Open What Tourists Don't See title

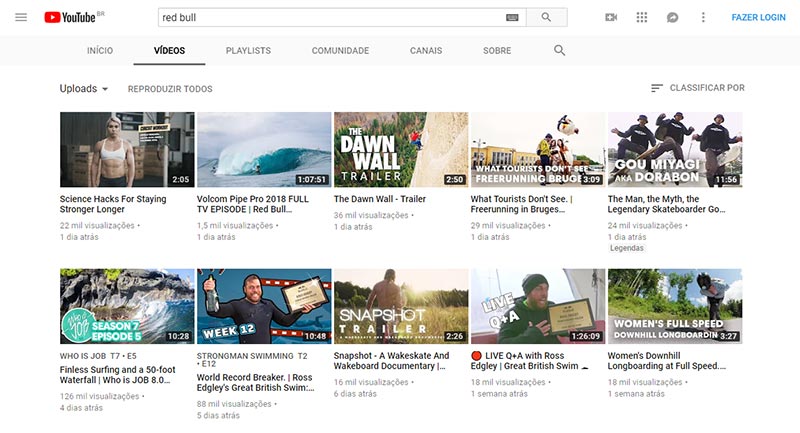click(x=521, y=204)
